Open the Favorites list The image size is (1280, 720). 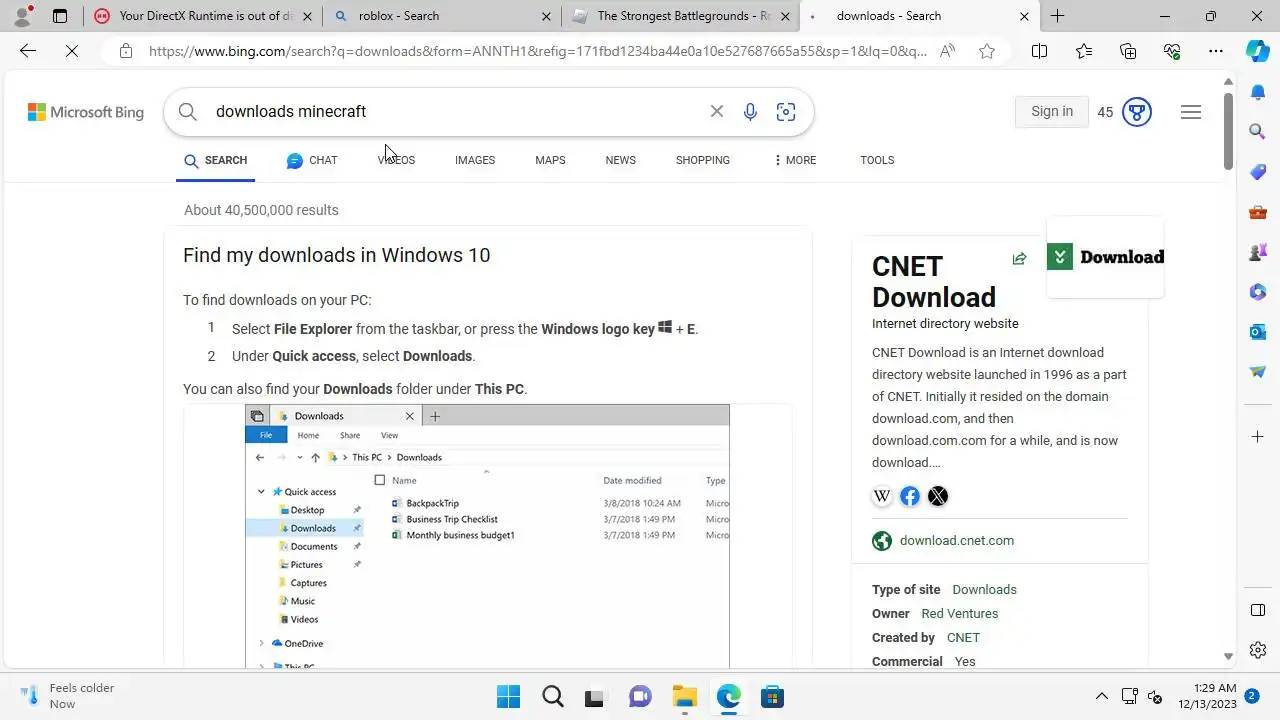[1084, 51]
